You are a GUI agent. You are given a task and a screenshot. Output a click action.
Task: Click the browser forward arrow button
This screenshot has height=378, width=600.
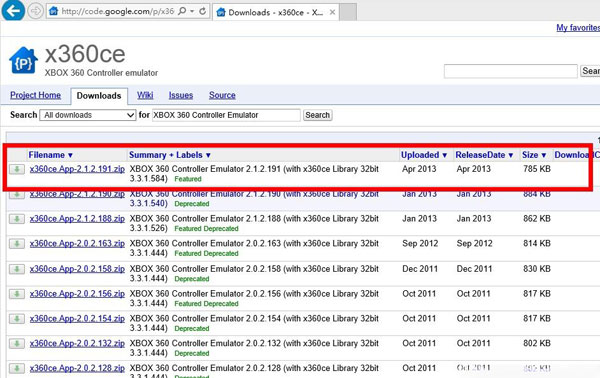pyautogui.click(x=36, y=11)
